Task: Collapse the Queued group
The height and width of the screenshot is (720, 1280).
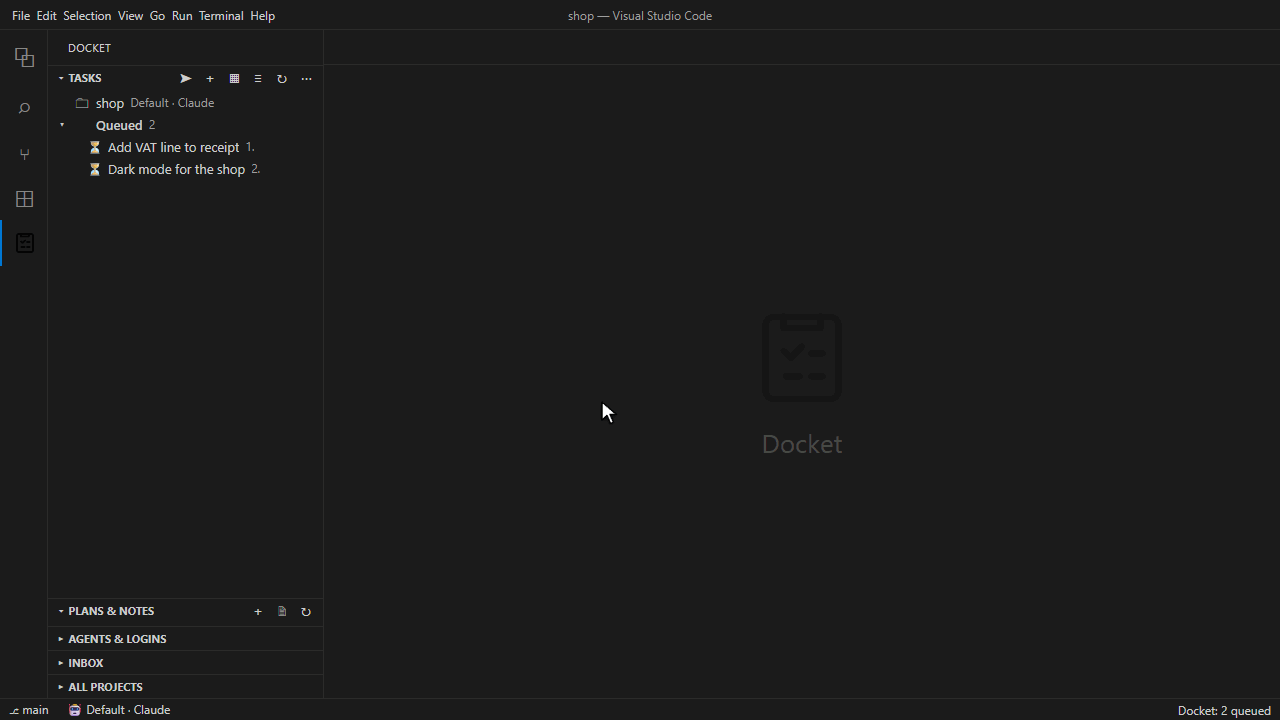Action: pyautogui.click(x=62, y=125)
